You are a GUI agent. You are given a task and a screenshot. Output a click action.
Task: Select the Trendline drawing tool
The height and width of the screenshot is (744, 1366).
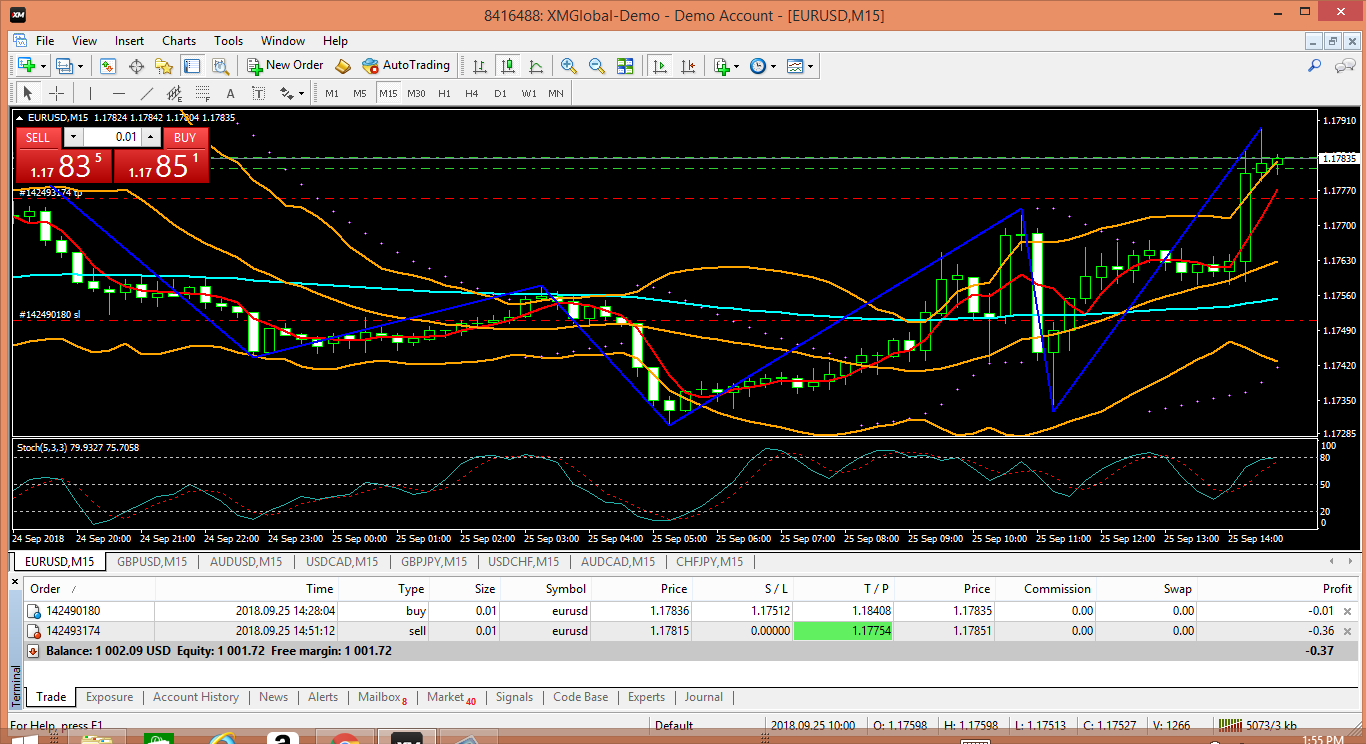(x=147, y=93)
